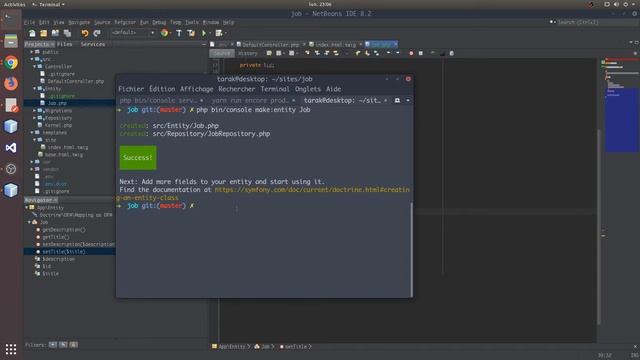
Task: Open Visual Studio Code from the dock
Action: click(x=11, y=147)
